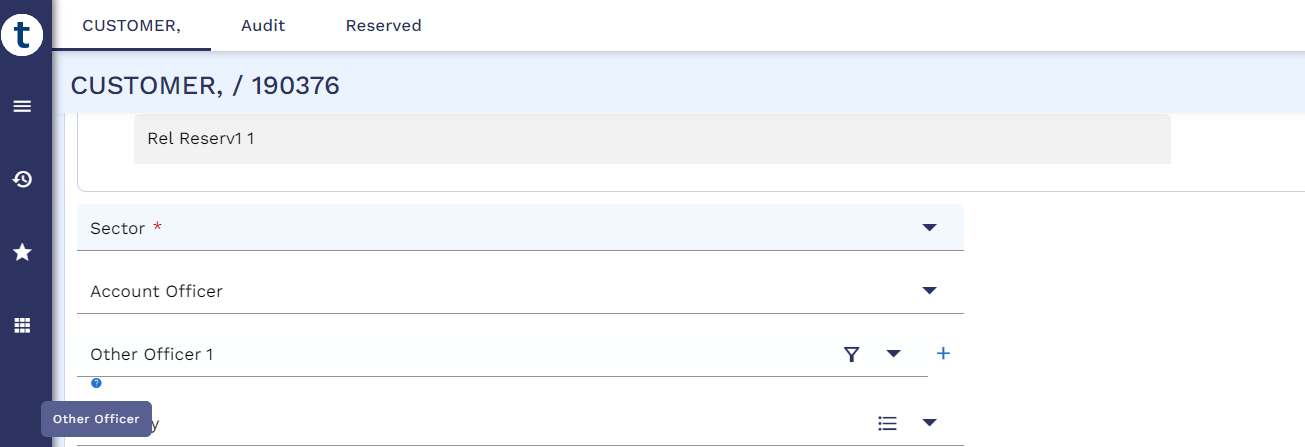Screen dimensions: 1305x447
Task: Switch to the Audit tab
Action: coord(263,26)
